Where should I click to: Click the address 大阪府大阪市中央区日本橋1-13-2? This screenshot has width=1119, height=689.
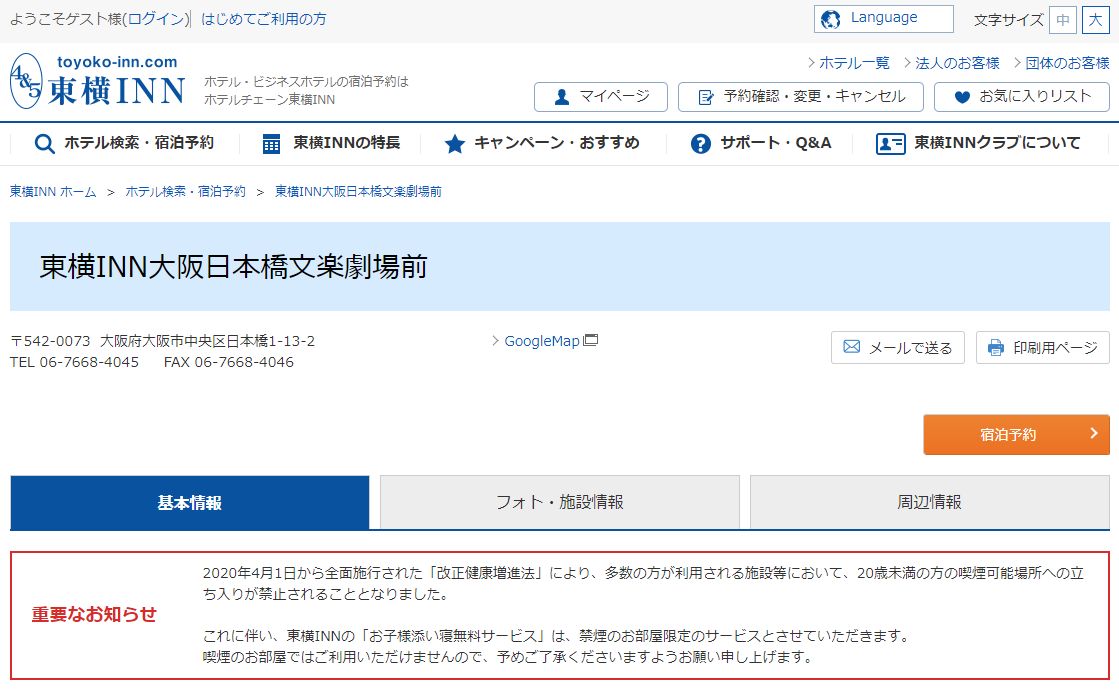click(x=208, y=341)
